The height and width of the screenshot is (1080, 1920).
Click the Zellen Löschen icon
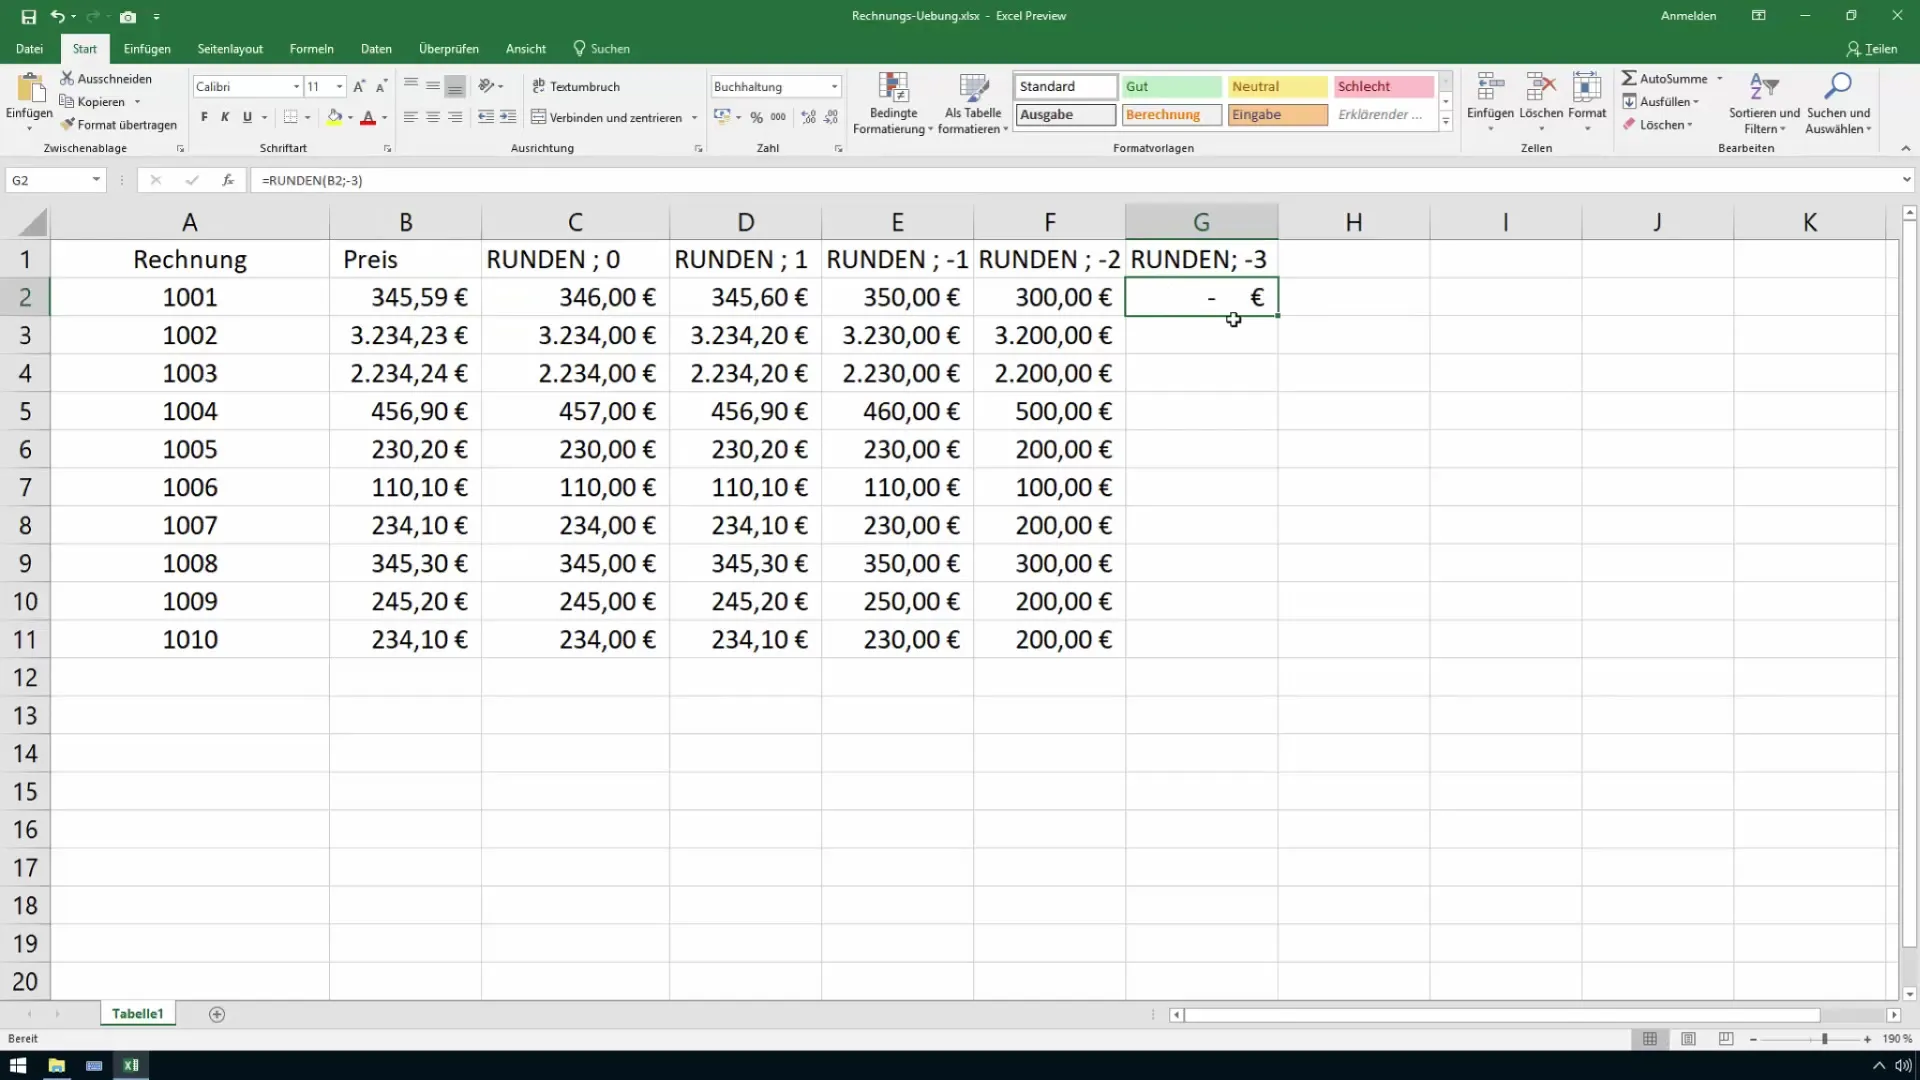[1541, 88]
